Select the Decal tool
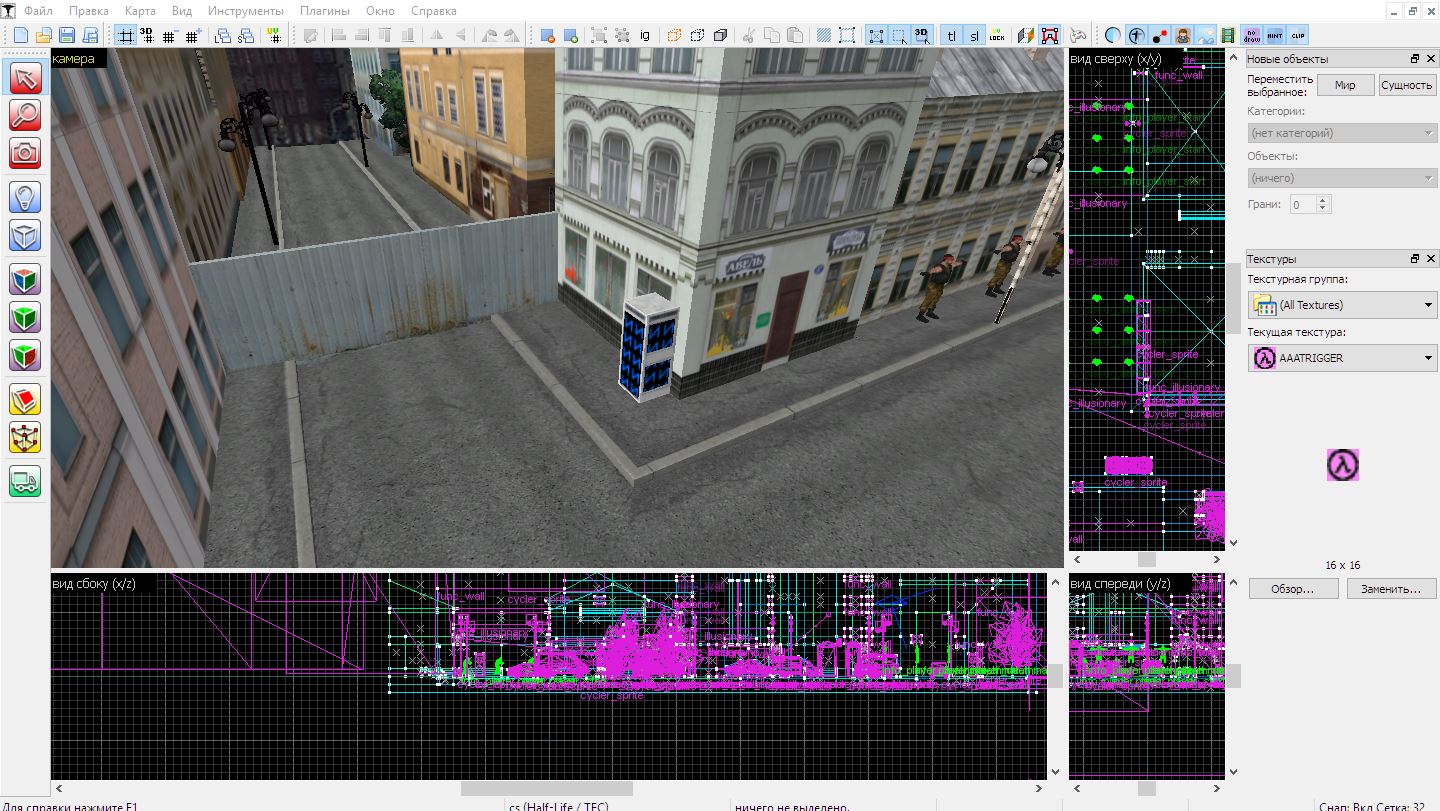 (x=25, y=355)
